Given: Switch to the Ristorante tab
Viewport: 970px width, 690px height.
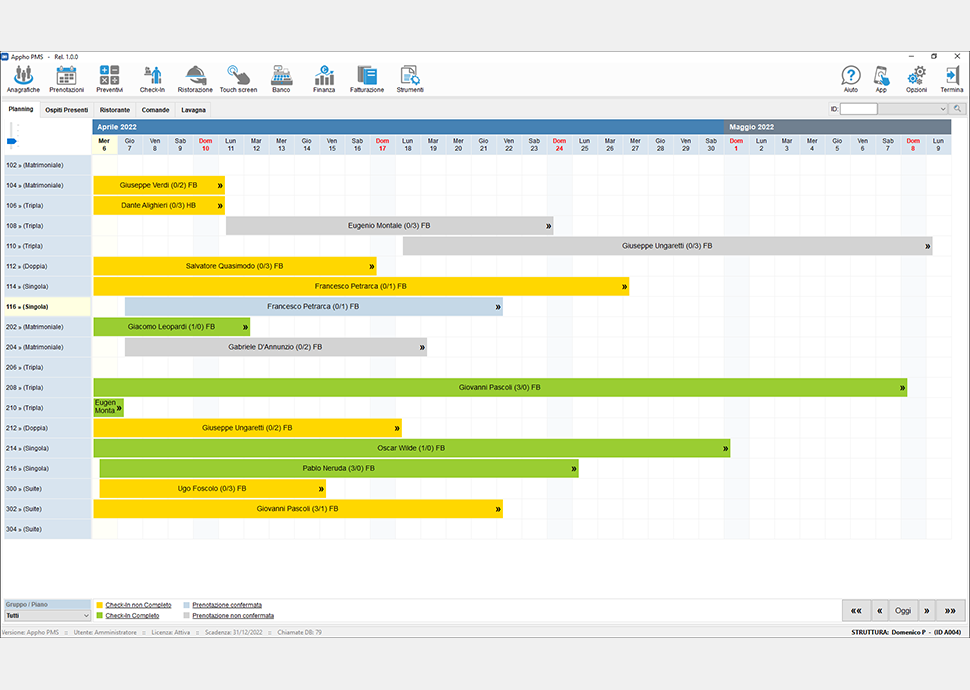Looking at the screenshot, I should pos(114,110).
